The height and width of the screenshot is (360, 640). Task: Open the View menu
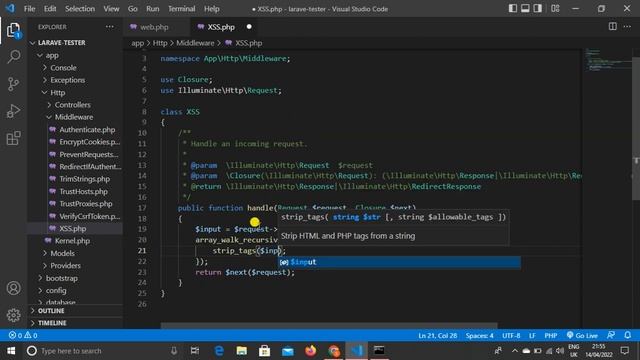111,9
